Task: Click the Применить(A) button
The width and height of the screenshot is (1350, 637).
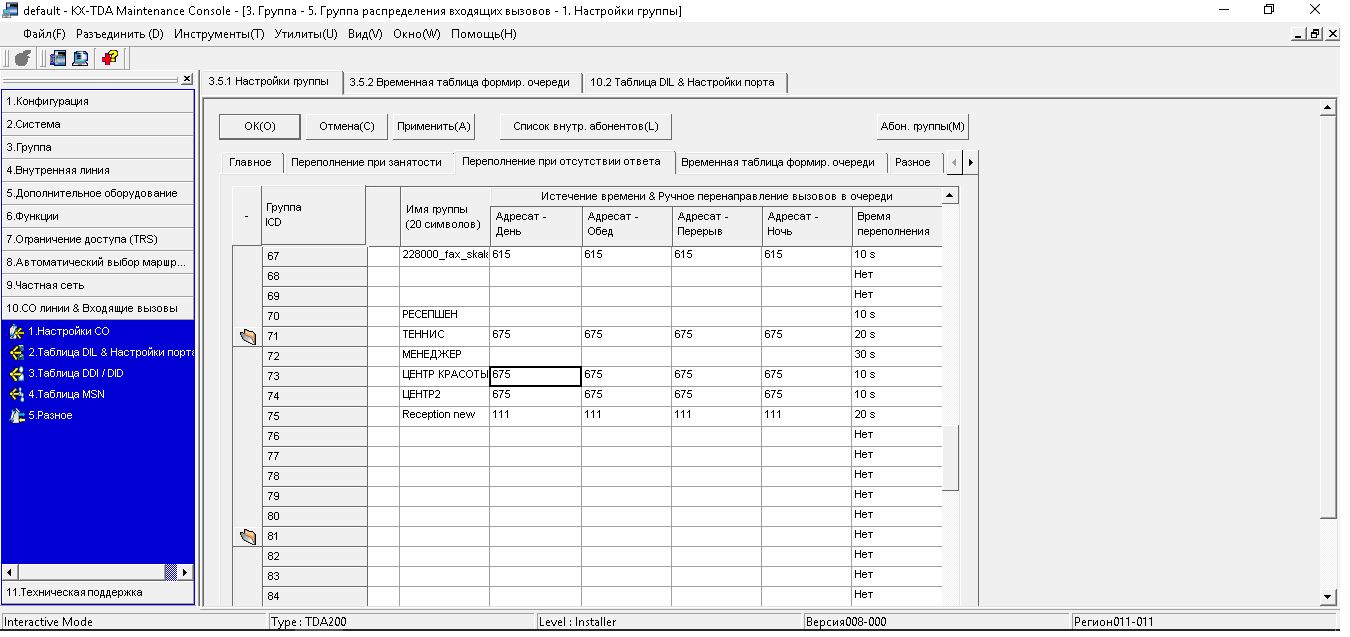Action: coord(433,126)
